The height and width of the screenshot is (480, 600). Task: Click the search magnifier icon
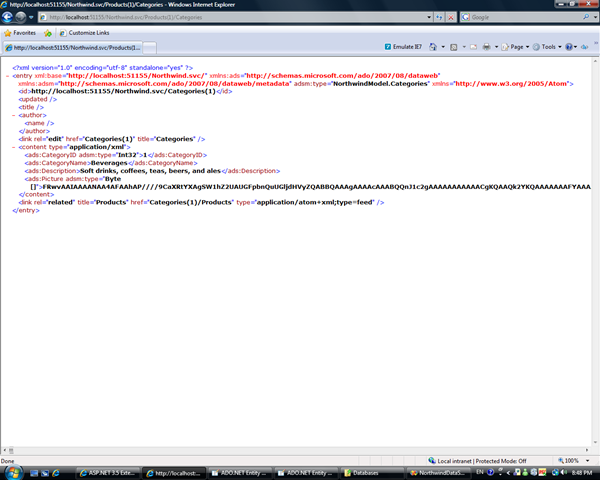point(586,17)
